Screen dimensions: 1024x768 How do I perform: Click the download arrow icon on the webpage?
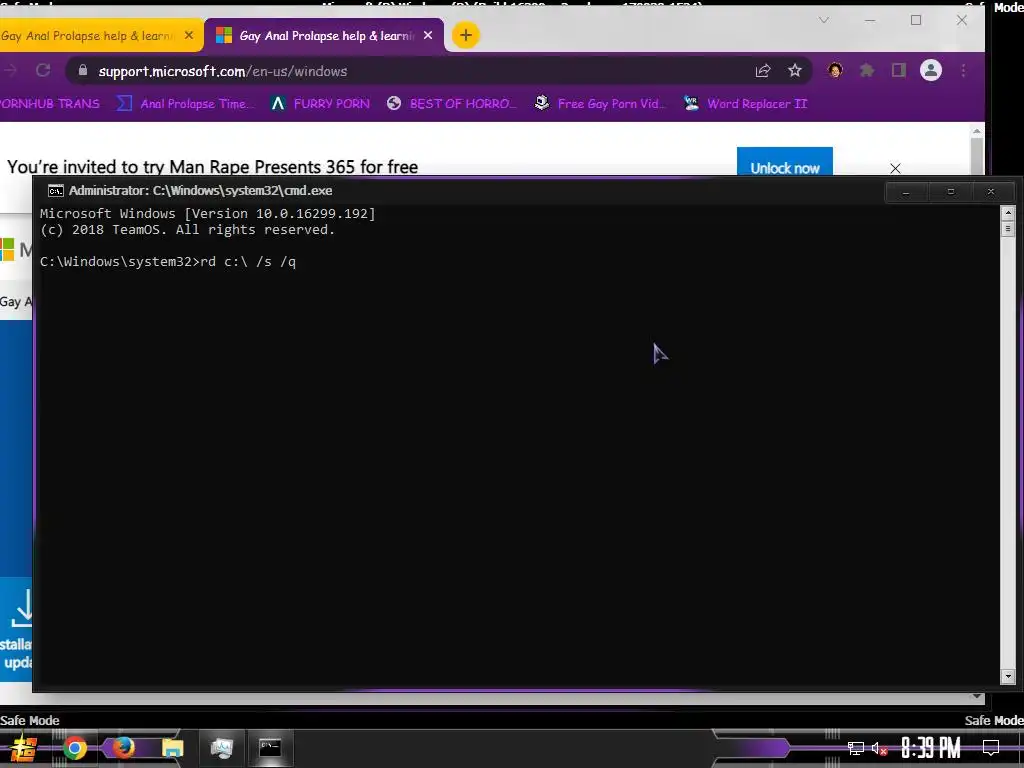tap(22, 607)
